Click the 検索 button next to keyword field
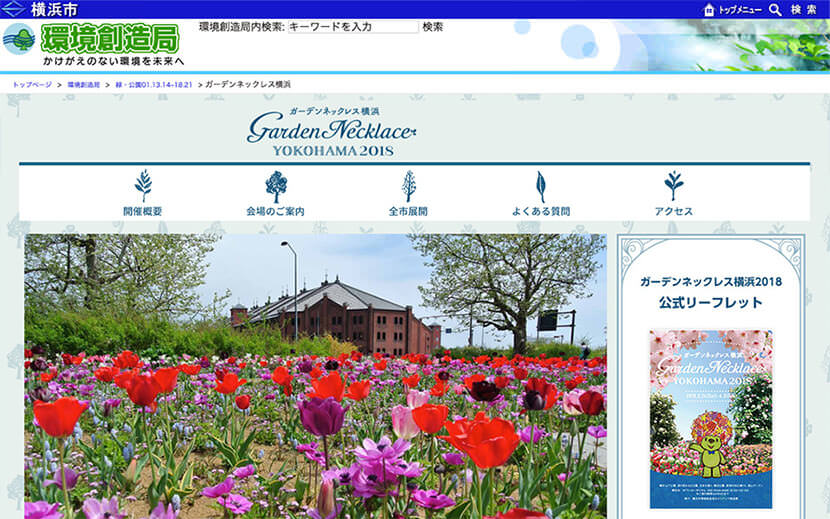The image size is (830, 519). point(432,26)
